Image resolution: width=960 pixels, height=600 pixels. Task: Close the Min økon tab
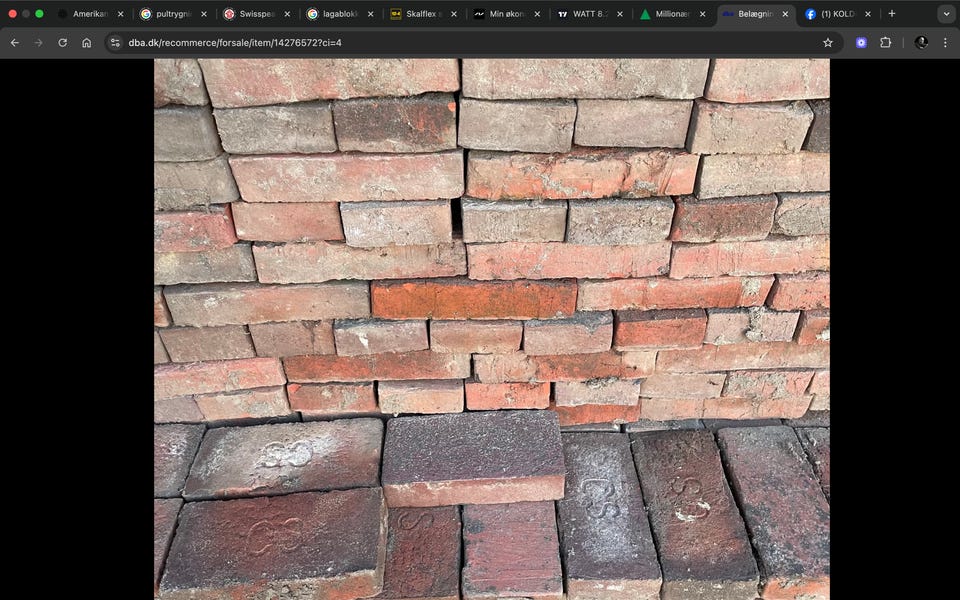[x=537, y=14]
